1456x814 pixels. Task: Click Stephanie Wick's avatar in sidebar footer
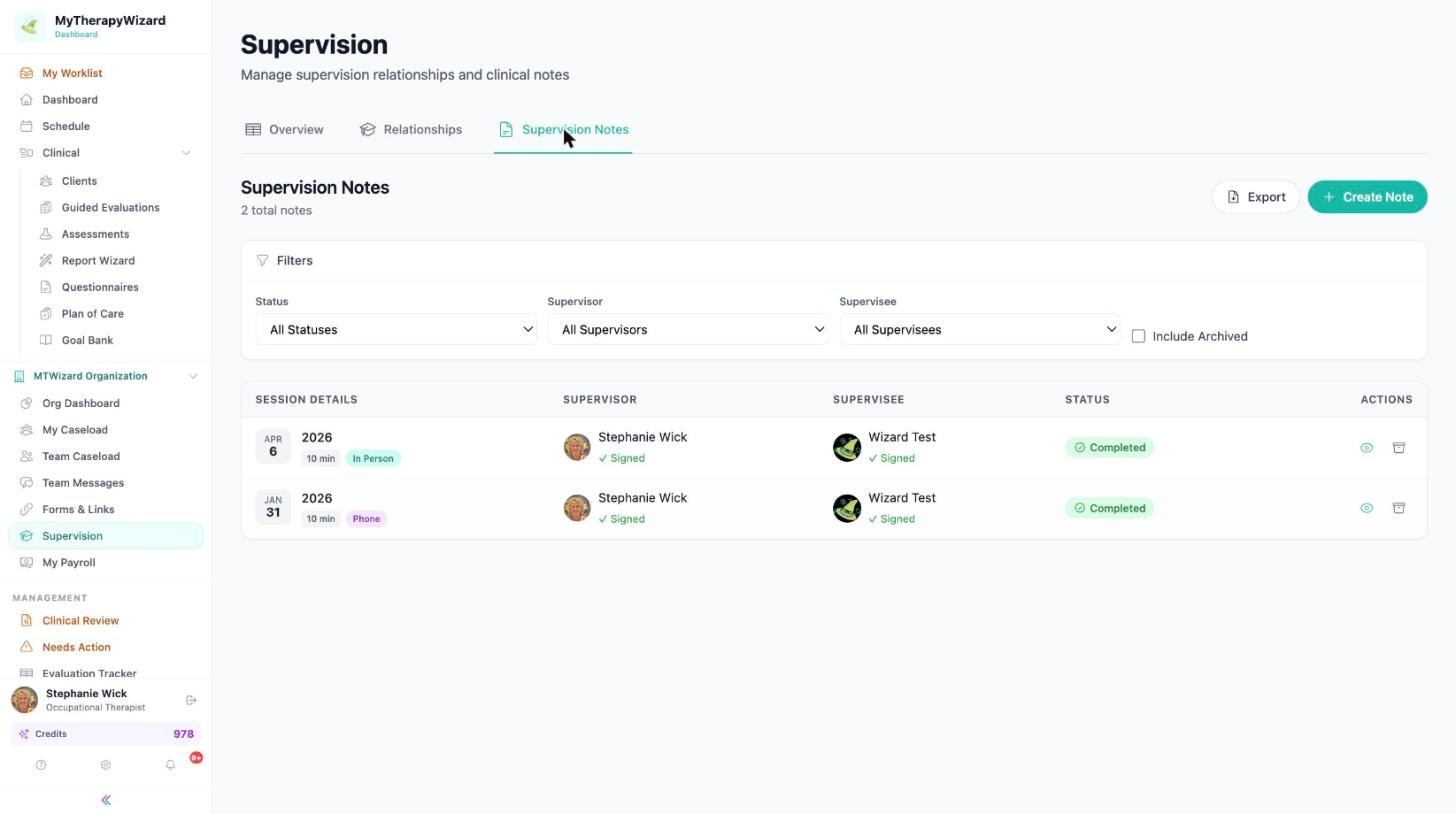click(x=24, y=700)
